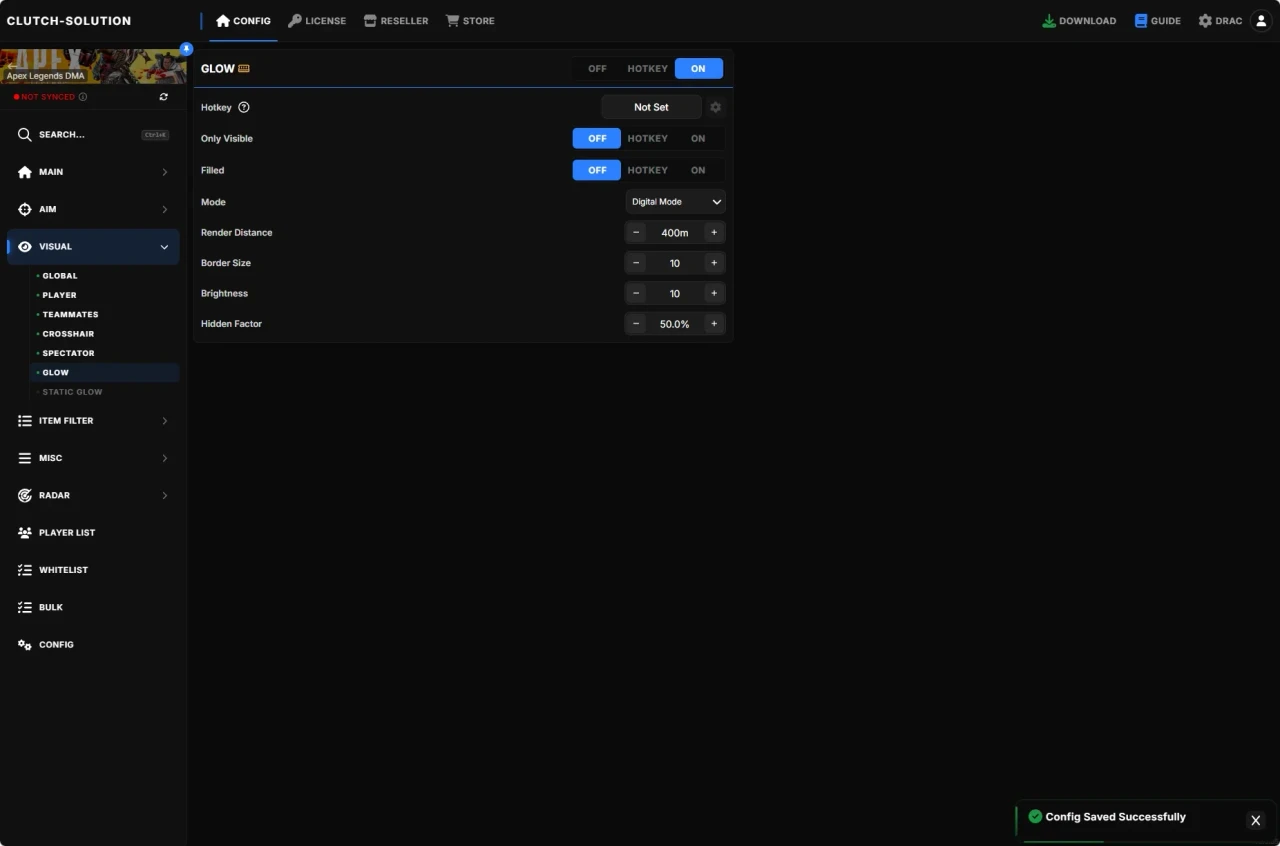Open the STORE tab in the navigation
Screen dimensions: 1280x846
click(x=470, y=20)
